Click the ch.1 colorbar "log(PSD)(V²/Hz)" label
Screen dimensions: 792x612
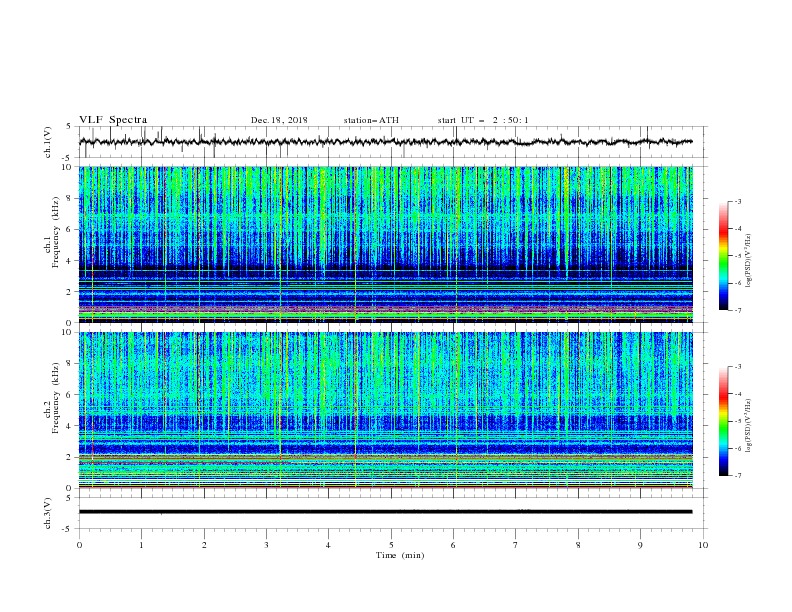[x=749, y=261]
